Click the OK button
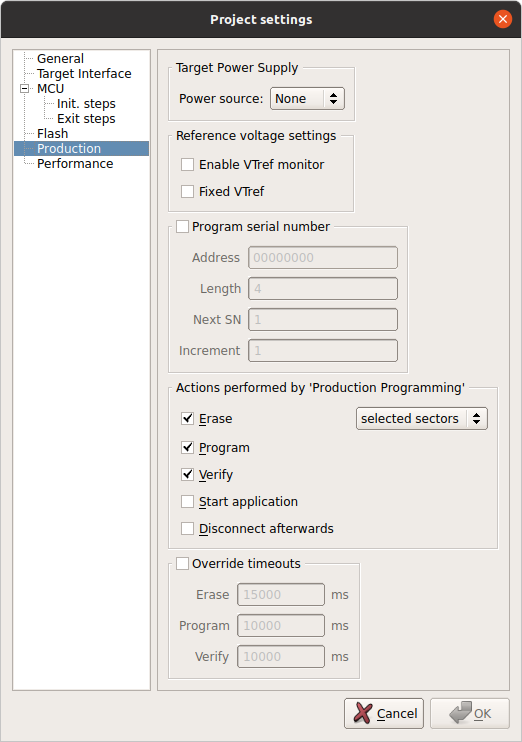Image resolution: width=522 pixels, height=742 pixels. (470, 713)
